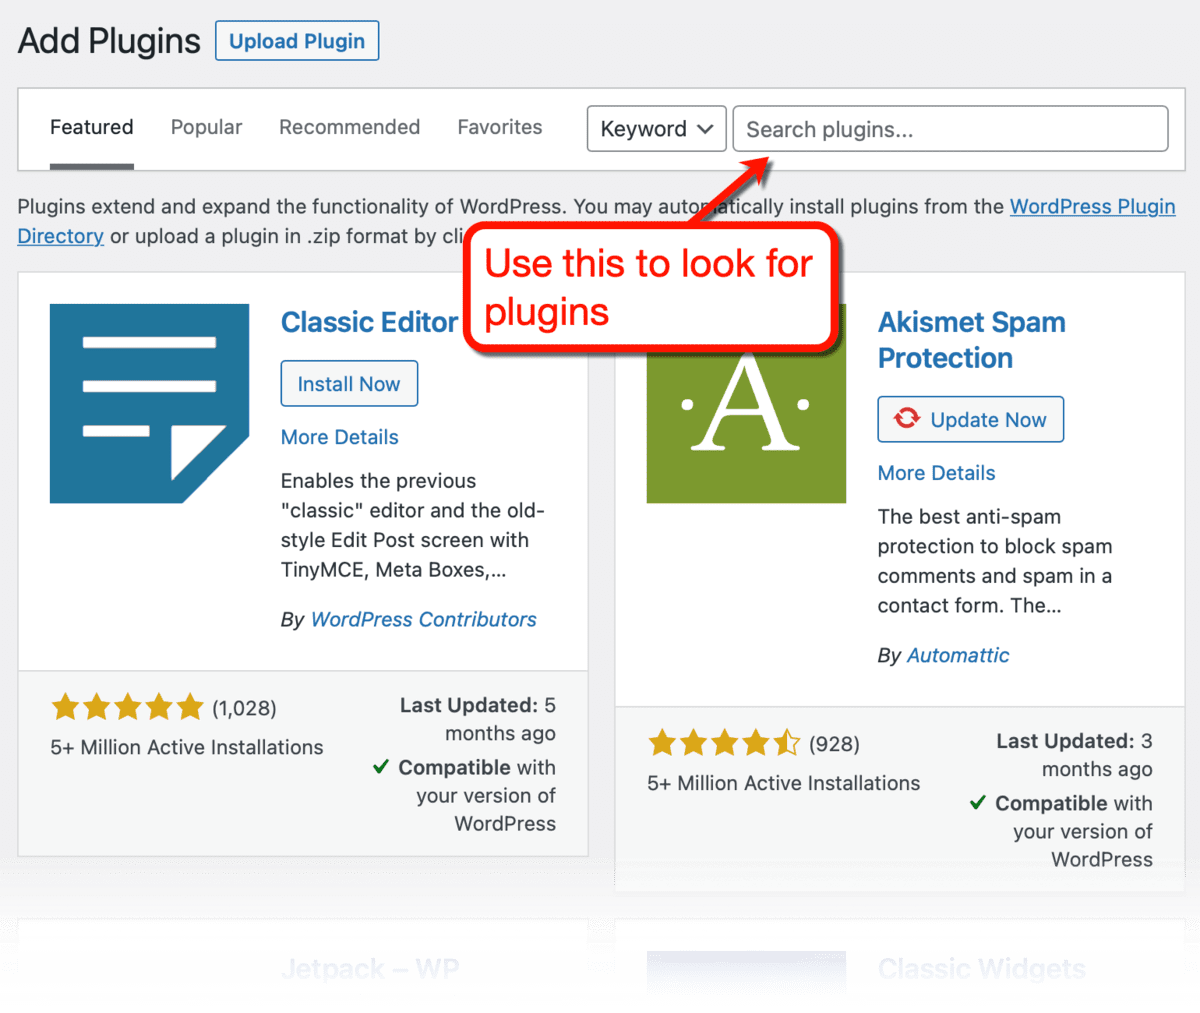
Task: Install the Classic Editor plugin
Action: [x=348, y=383]
